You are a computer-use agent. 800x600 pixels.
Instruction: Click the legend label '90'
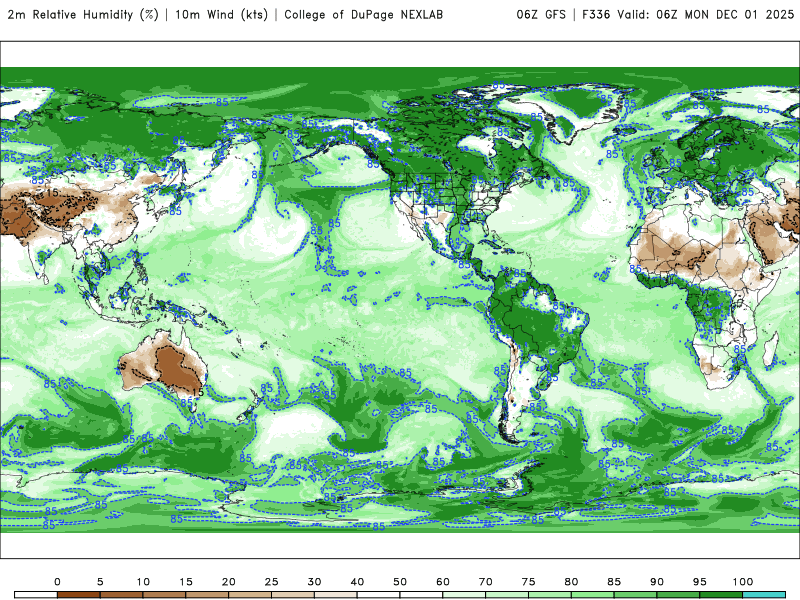[657, 582]
